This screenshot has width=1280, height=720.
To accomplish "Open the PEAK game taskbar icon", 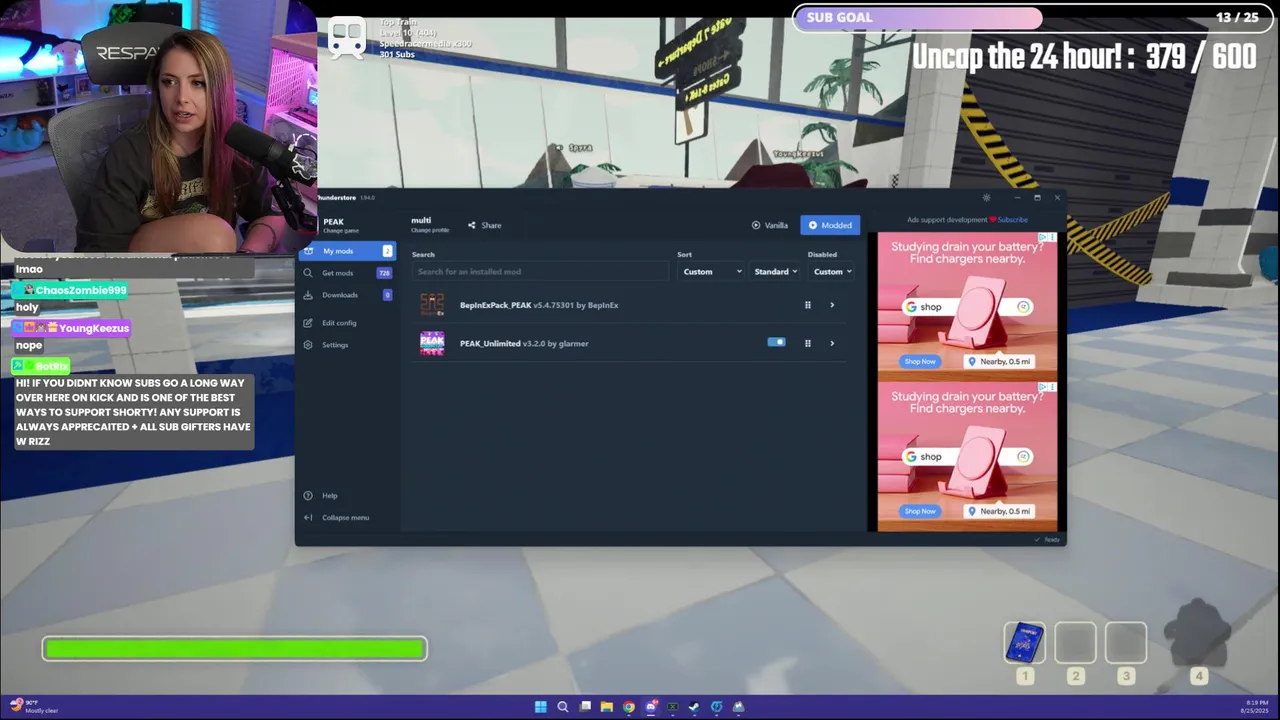I will coord(738,707).
